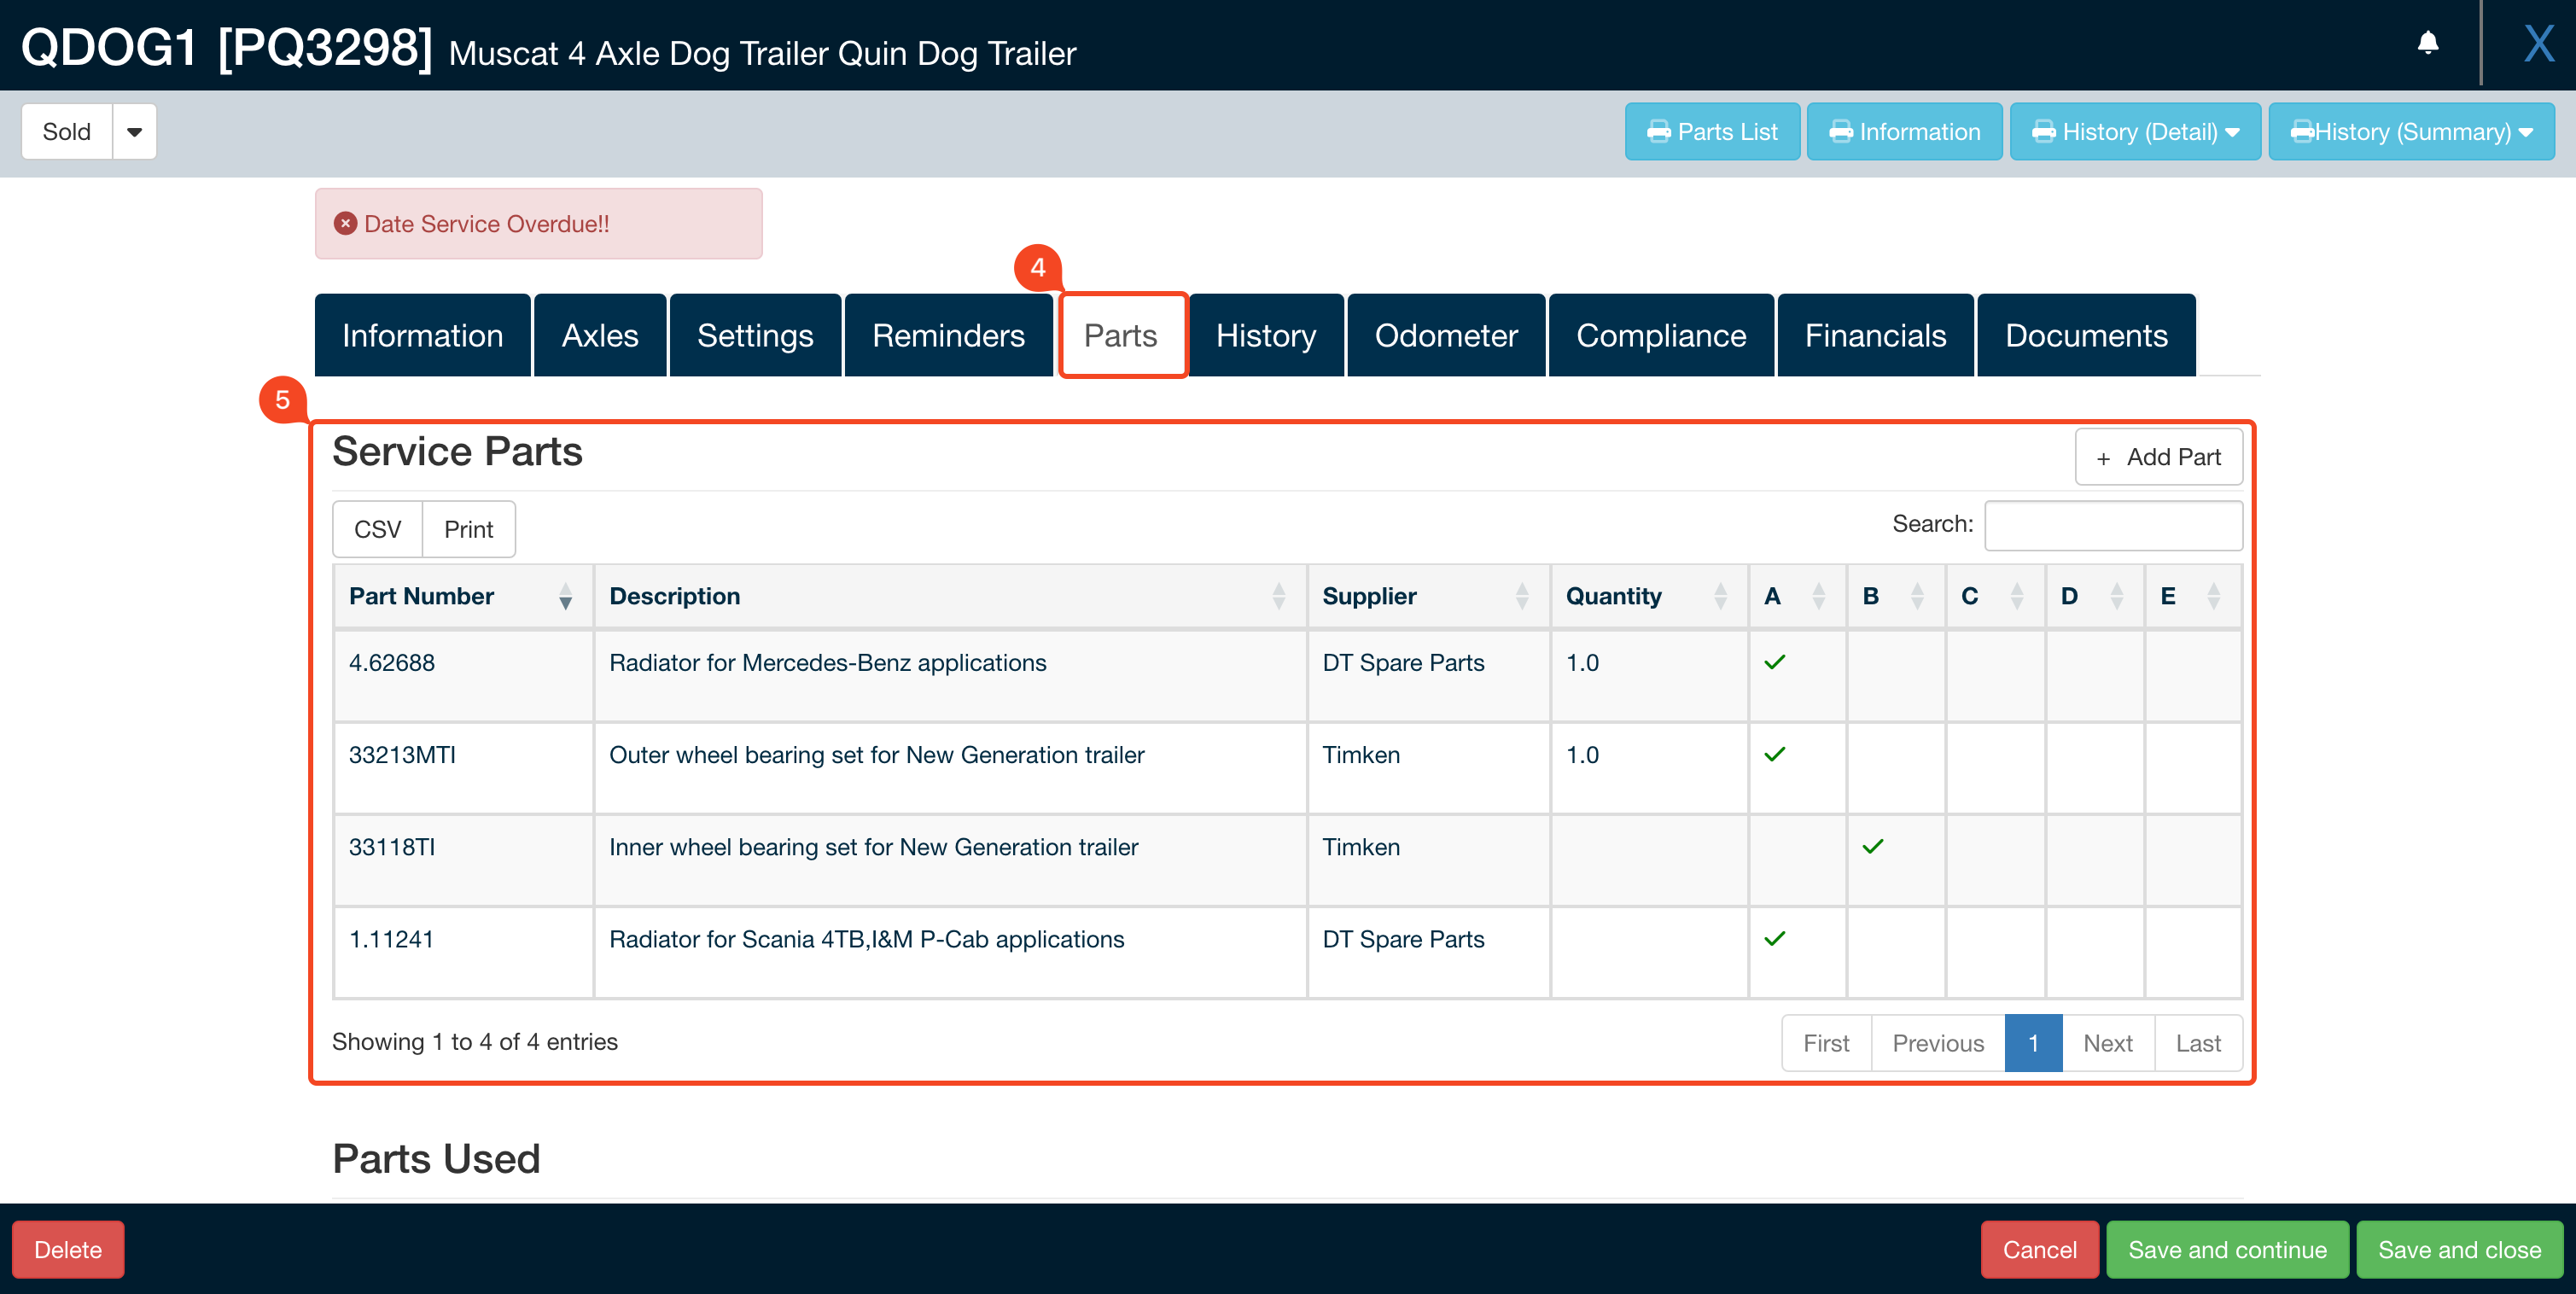Click part number 4.62688
This screenshot has width=2576, height=1294.
(x=391, y=662)
